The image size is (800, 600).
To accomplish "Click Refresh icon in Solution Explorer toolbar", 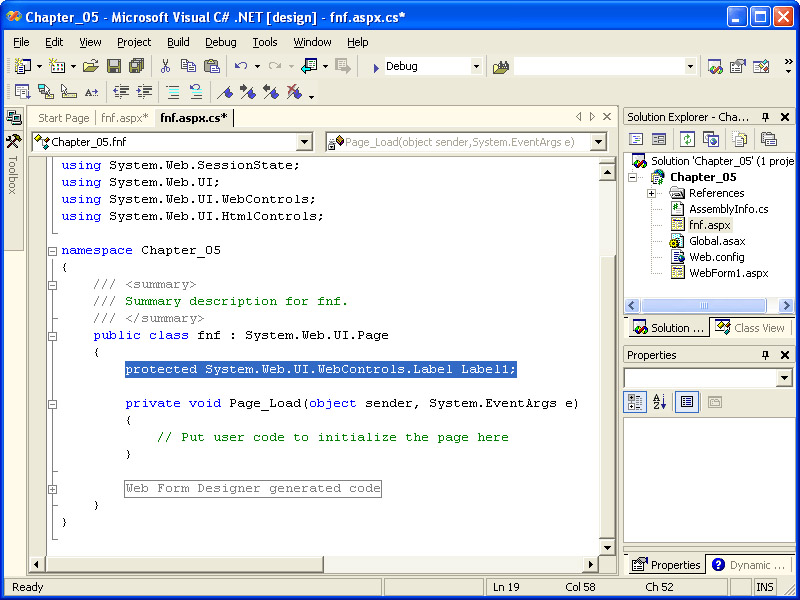I will coord(688,139).
